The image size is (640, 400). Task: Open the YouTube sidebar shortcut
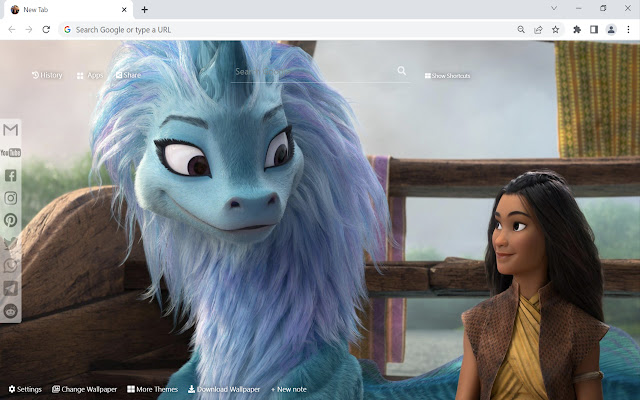[x=11, y=153]
